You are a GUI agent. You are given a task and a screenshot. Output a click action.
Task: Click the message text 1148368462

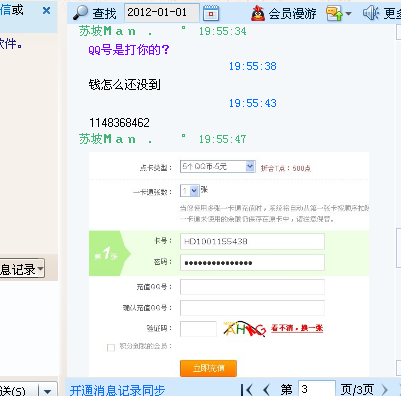[x=119, y=123]
